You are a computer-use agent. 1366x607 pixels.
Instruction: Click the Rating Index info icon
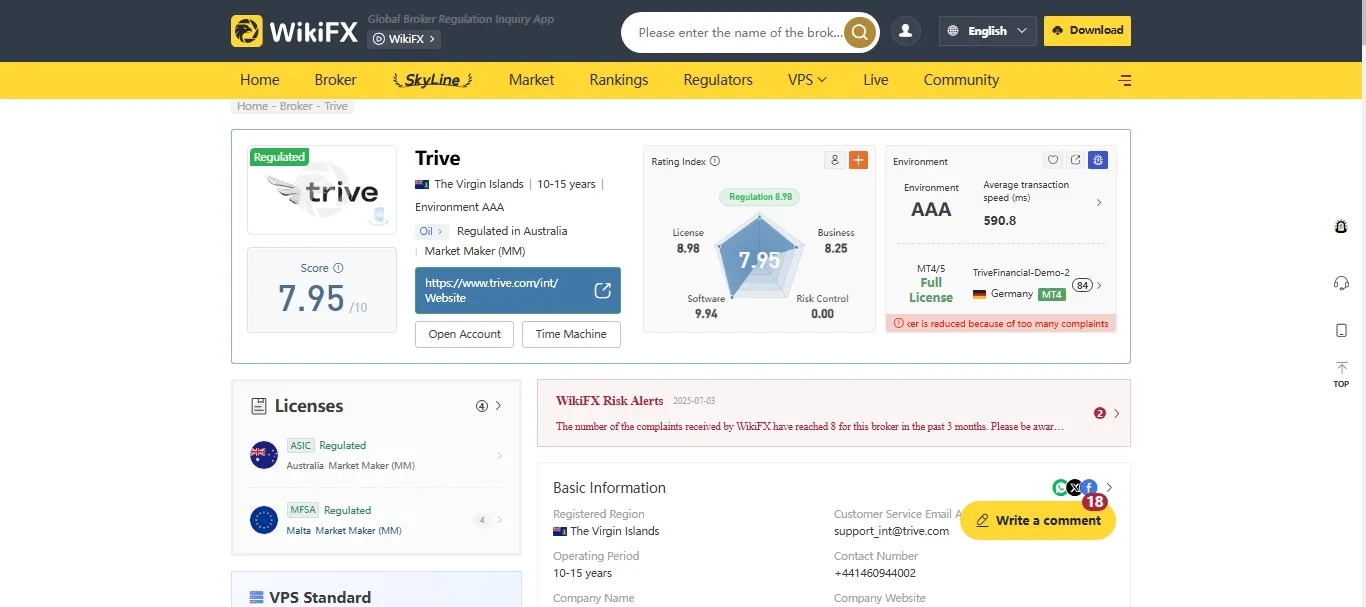[714, 161]
